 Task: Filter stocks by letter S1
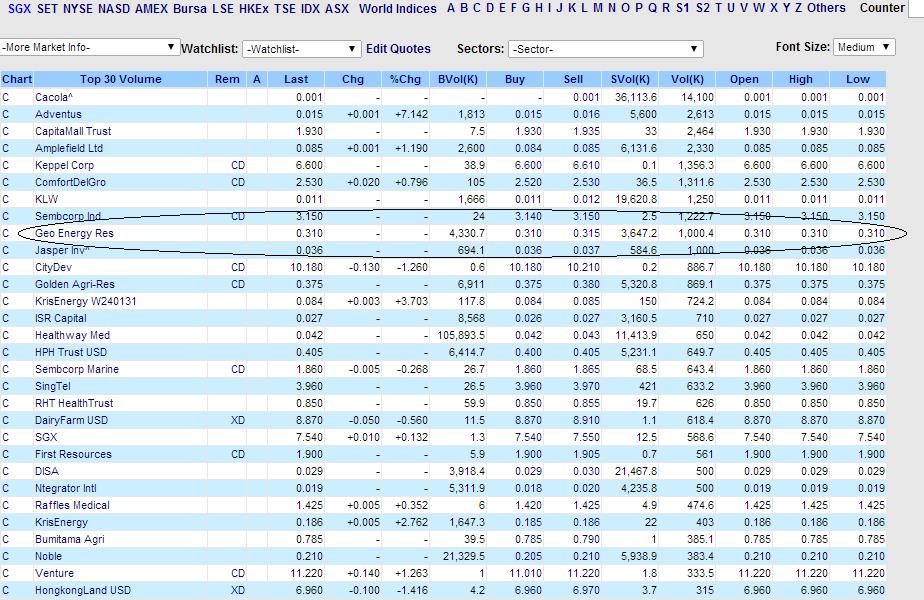[682, 8]
